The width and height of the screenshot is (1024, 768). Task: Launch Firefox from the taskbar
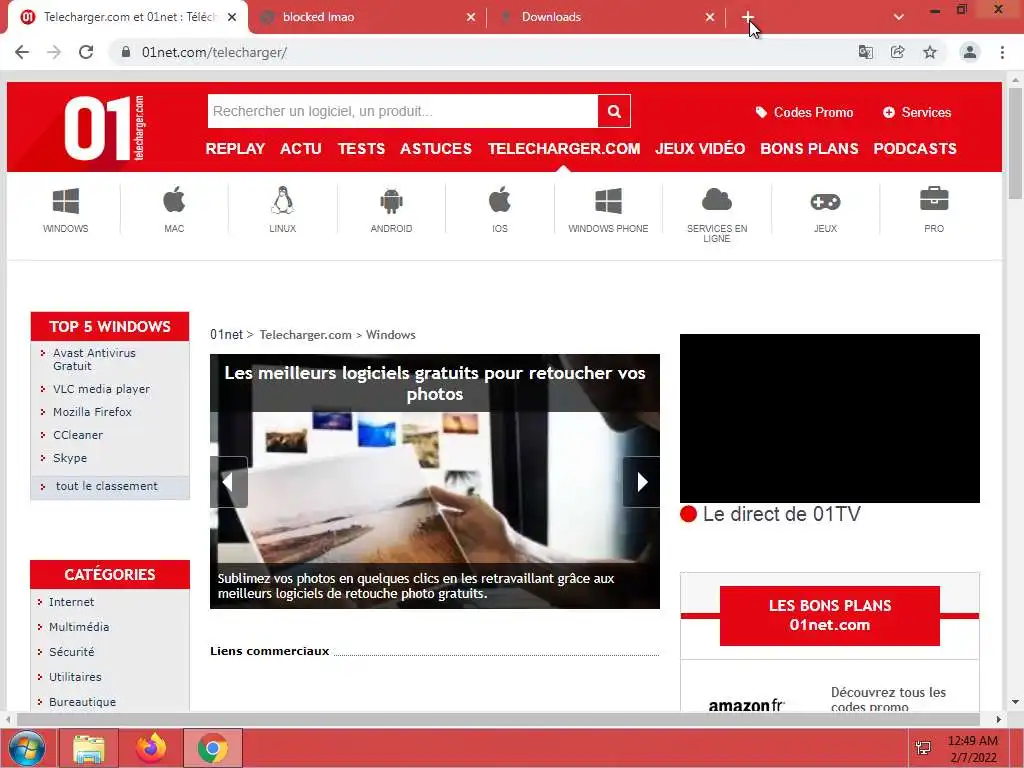coord(151,748)
